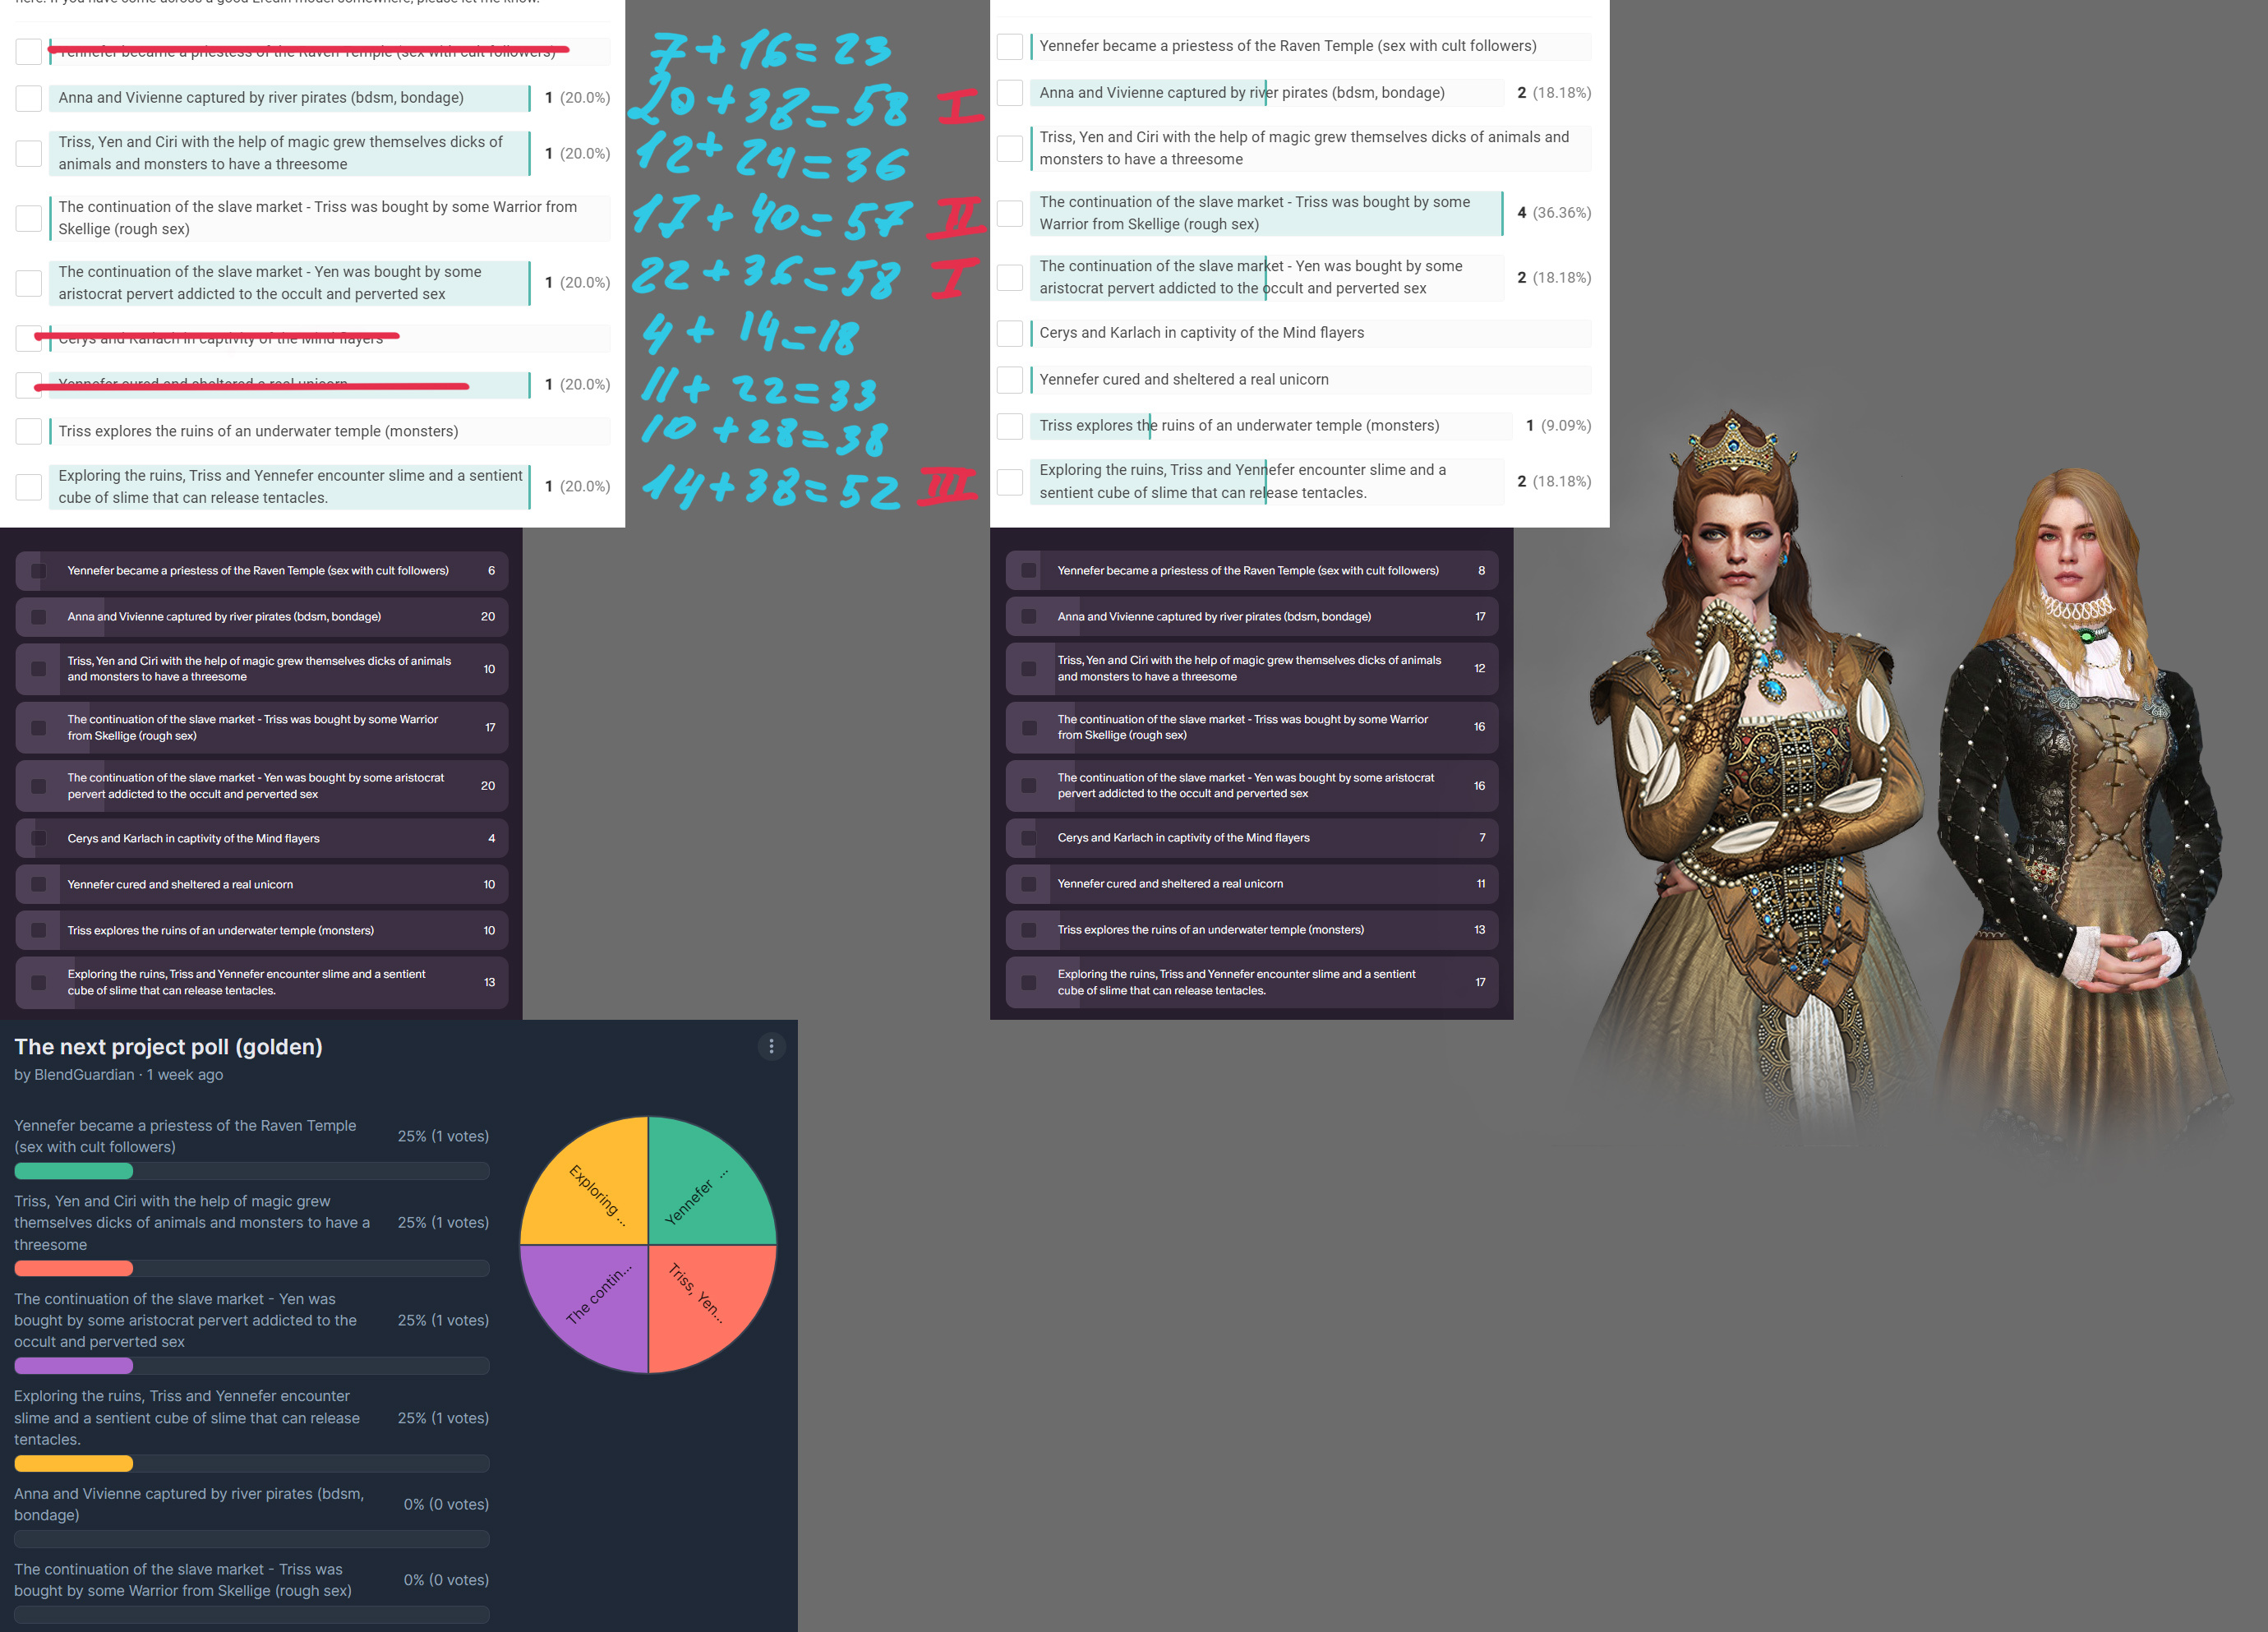Check sentient slime cube box in top-right white poll

(1010, 481)
